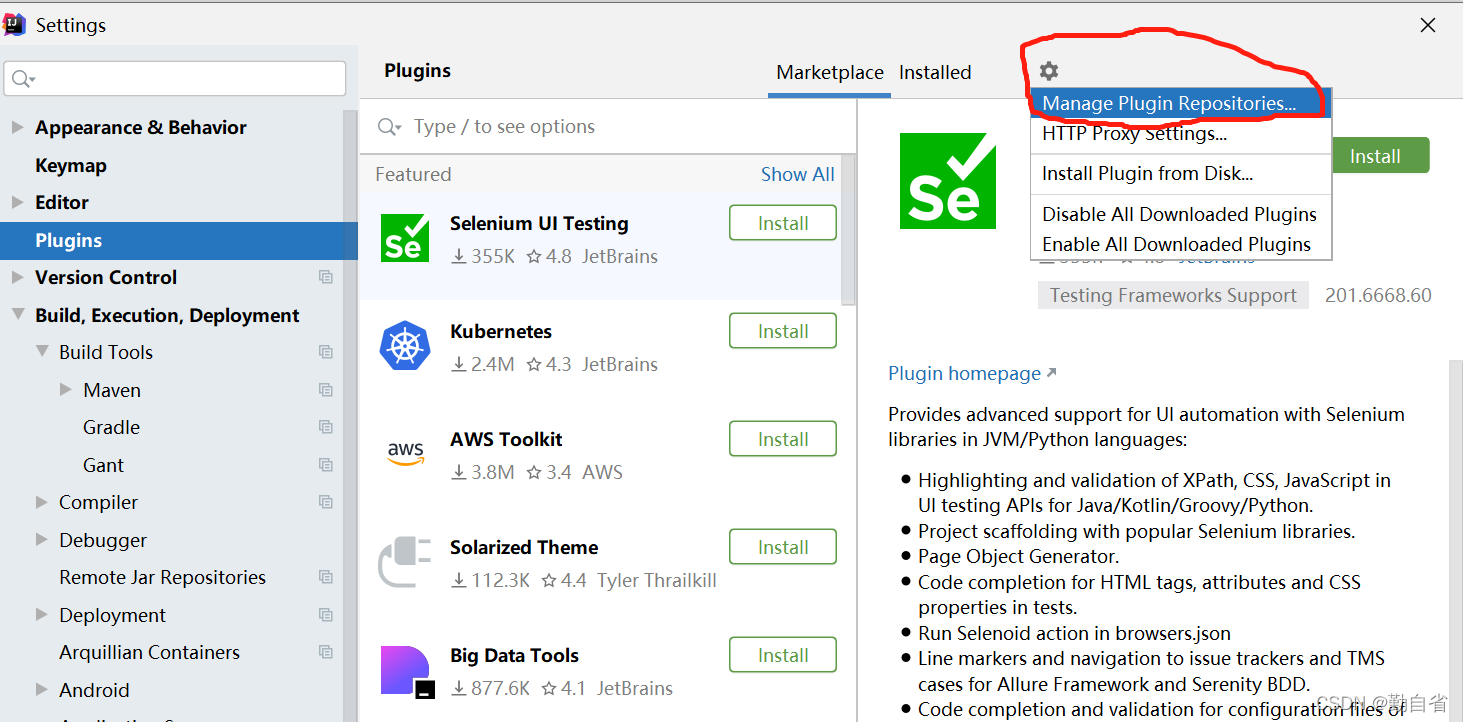Select Install Plugin from Disk
Viewport: 1463px width, 722px height.
[1180, 174]
